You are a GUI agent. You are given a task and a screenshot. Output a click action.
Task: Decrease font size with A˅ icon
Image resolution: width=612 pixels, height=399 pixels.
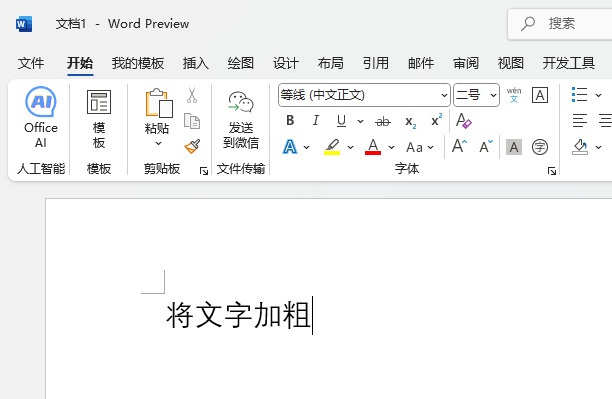[x=486, y=147]
